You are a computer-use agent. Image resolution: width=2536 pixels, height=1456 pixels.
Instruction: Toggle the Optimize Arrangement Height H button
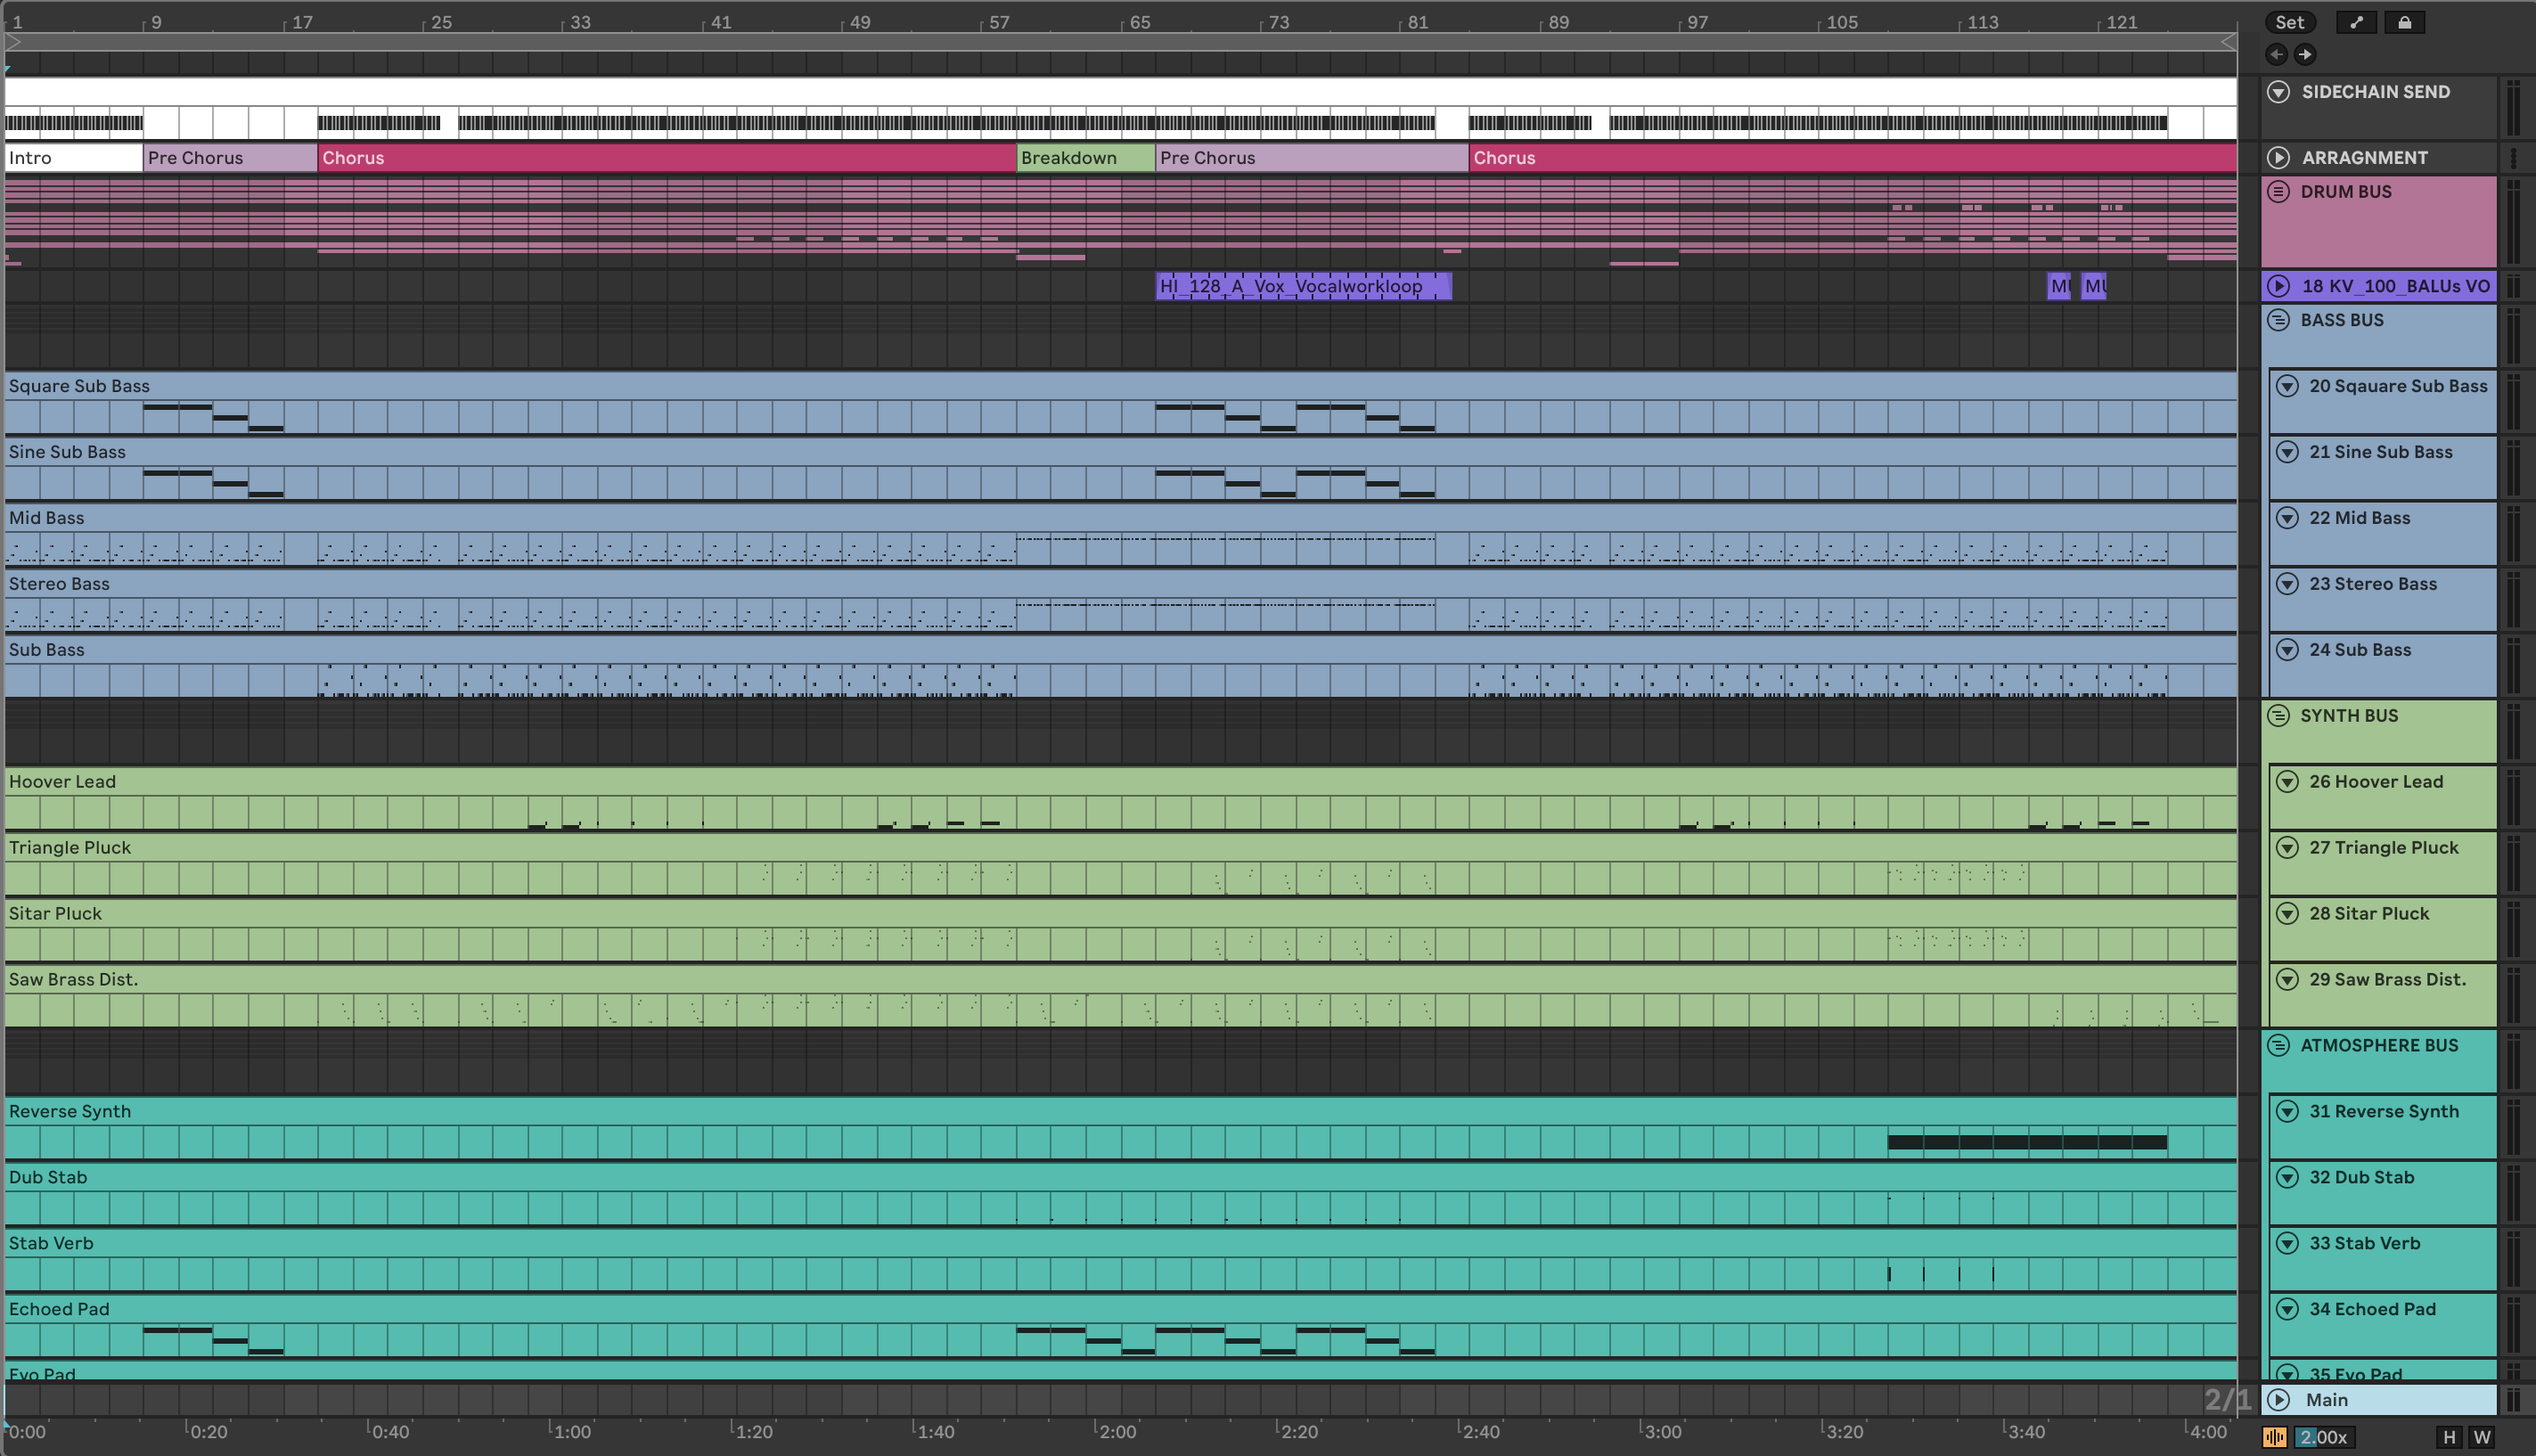pyautogui.click(x=2449, y=1437)
